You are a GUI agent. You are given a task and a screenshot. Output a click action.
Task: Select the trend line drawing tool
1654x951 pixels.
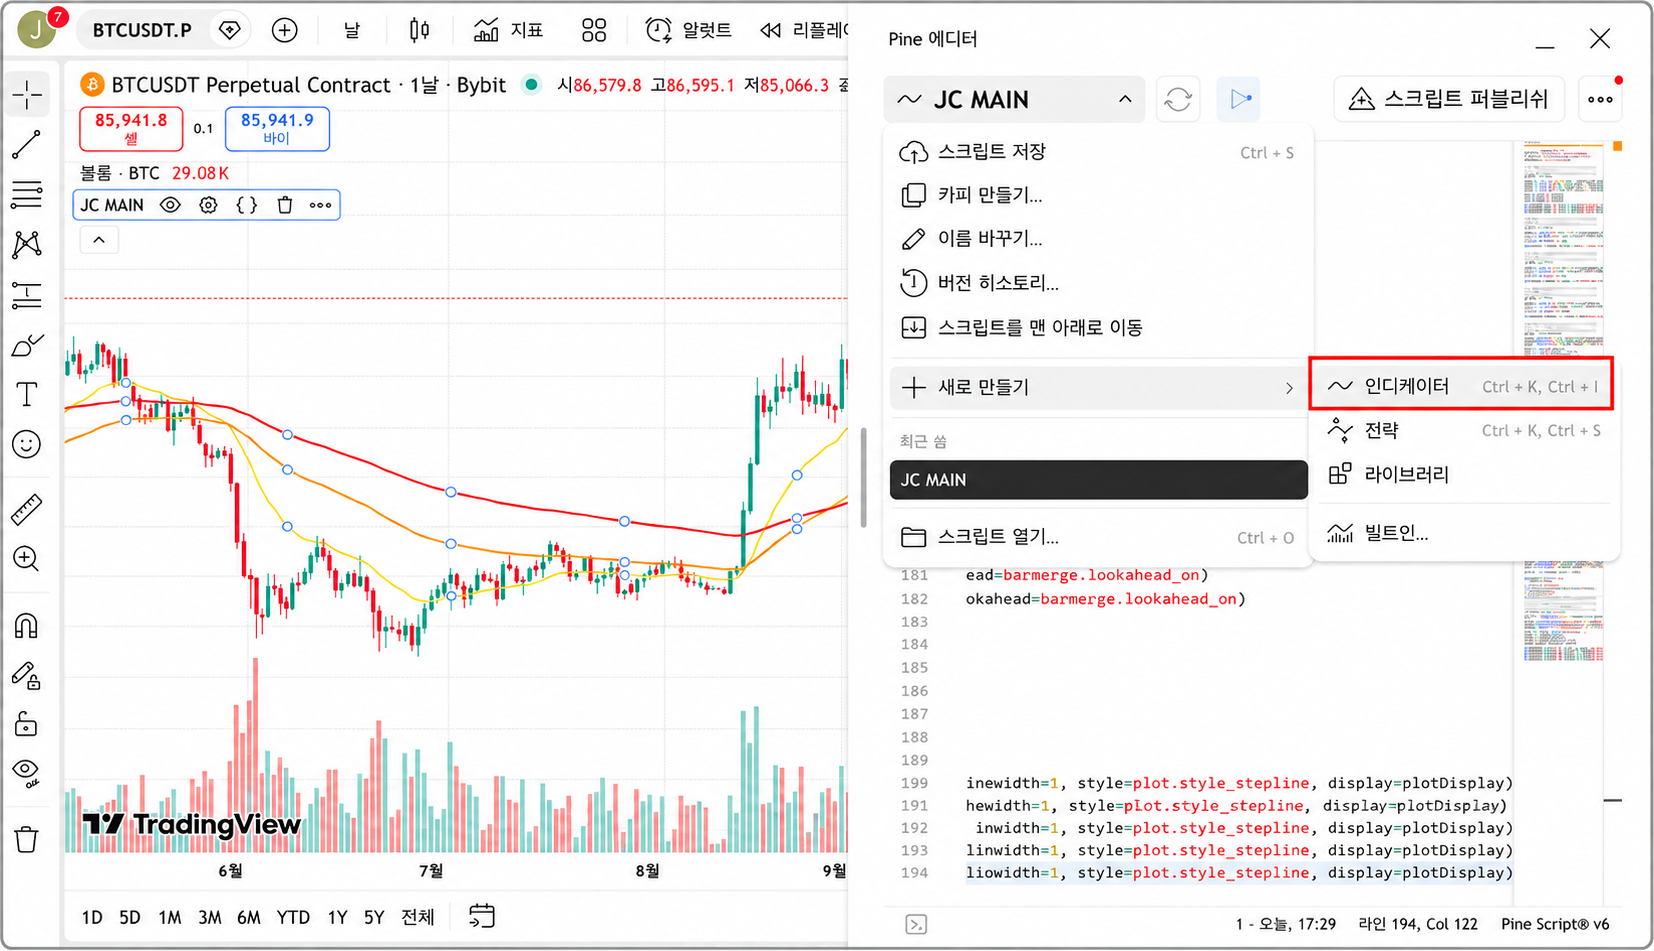pos(27,145)
